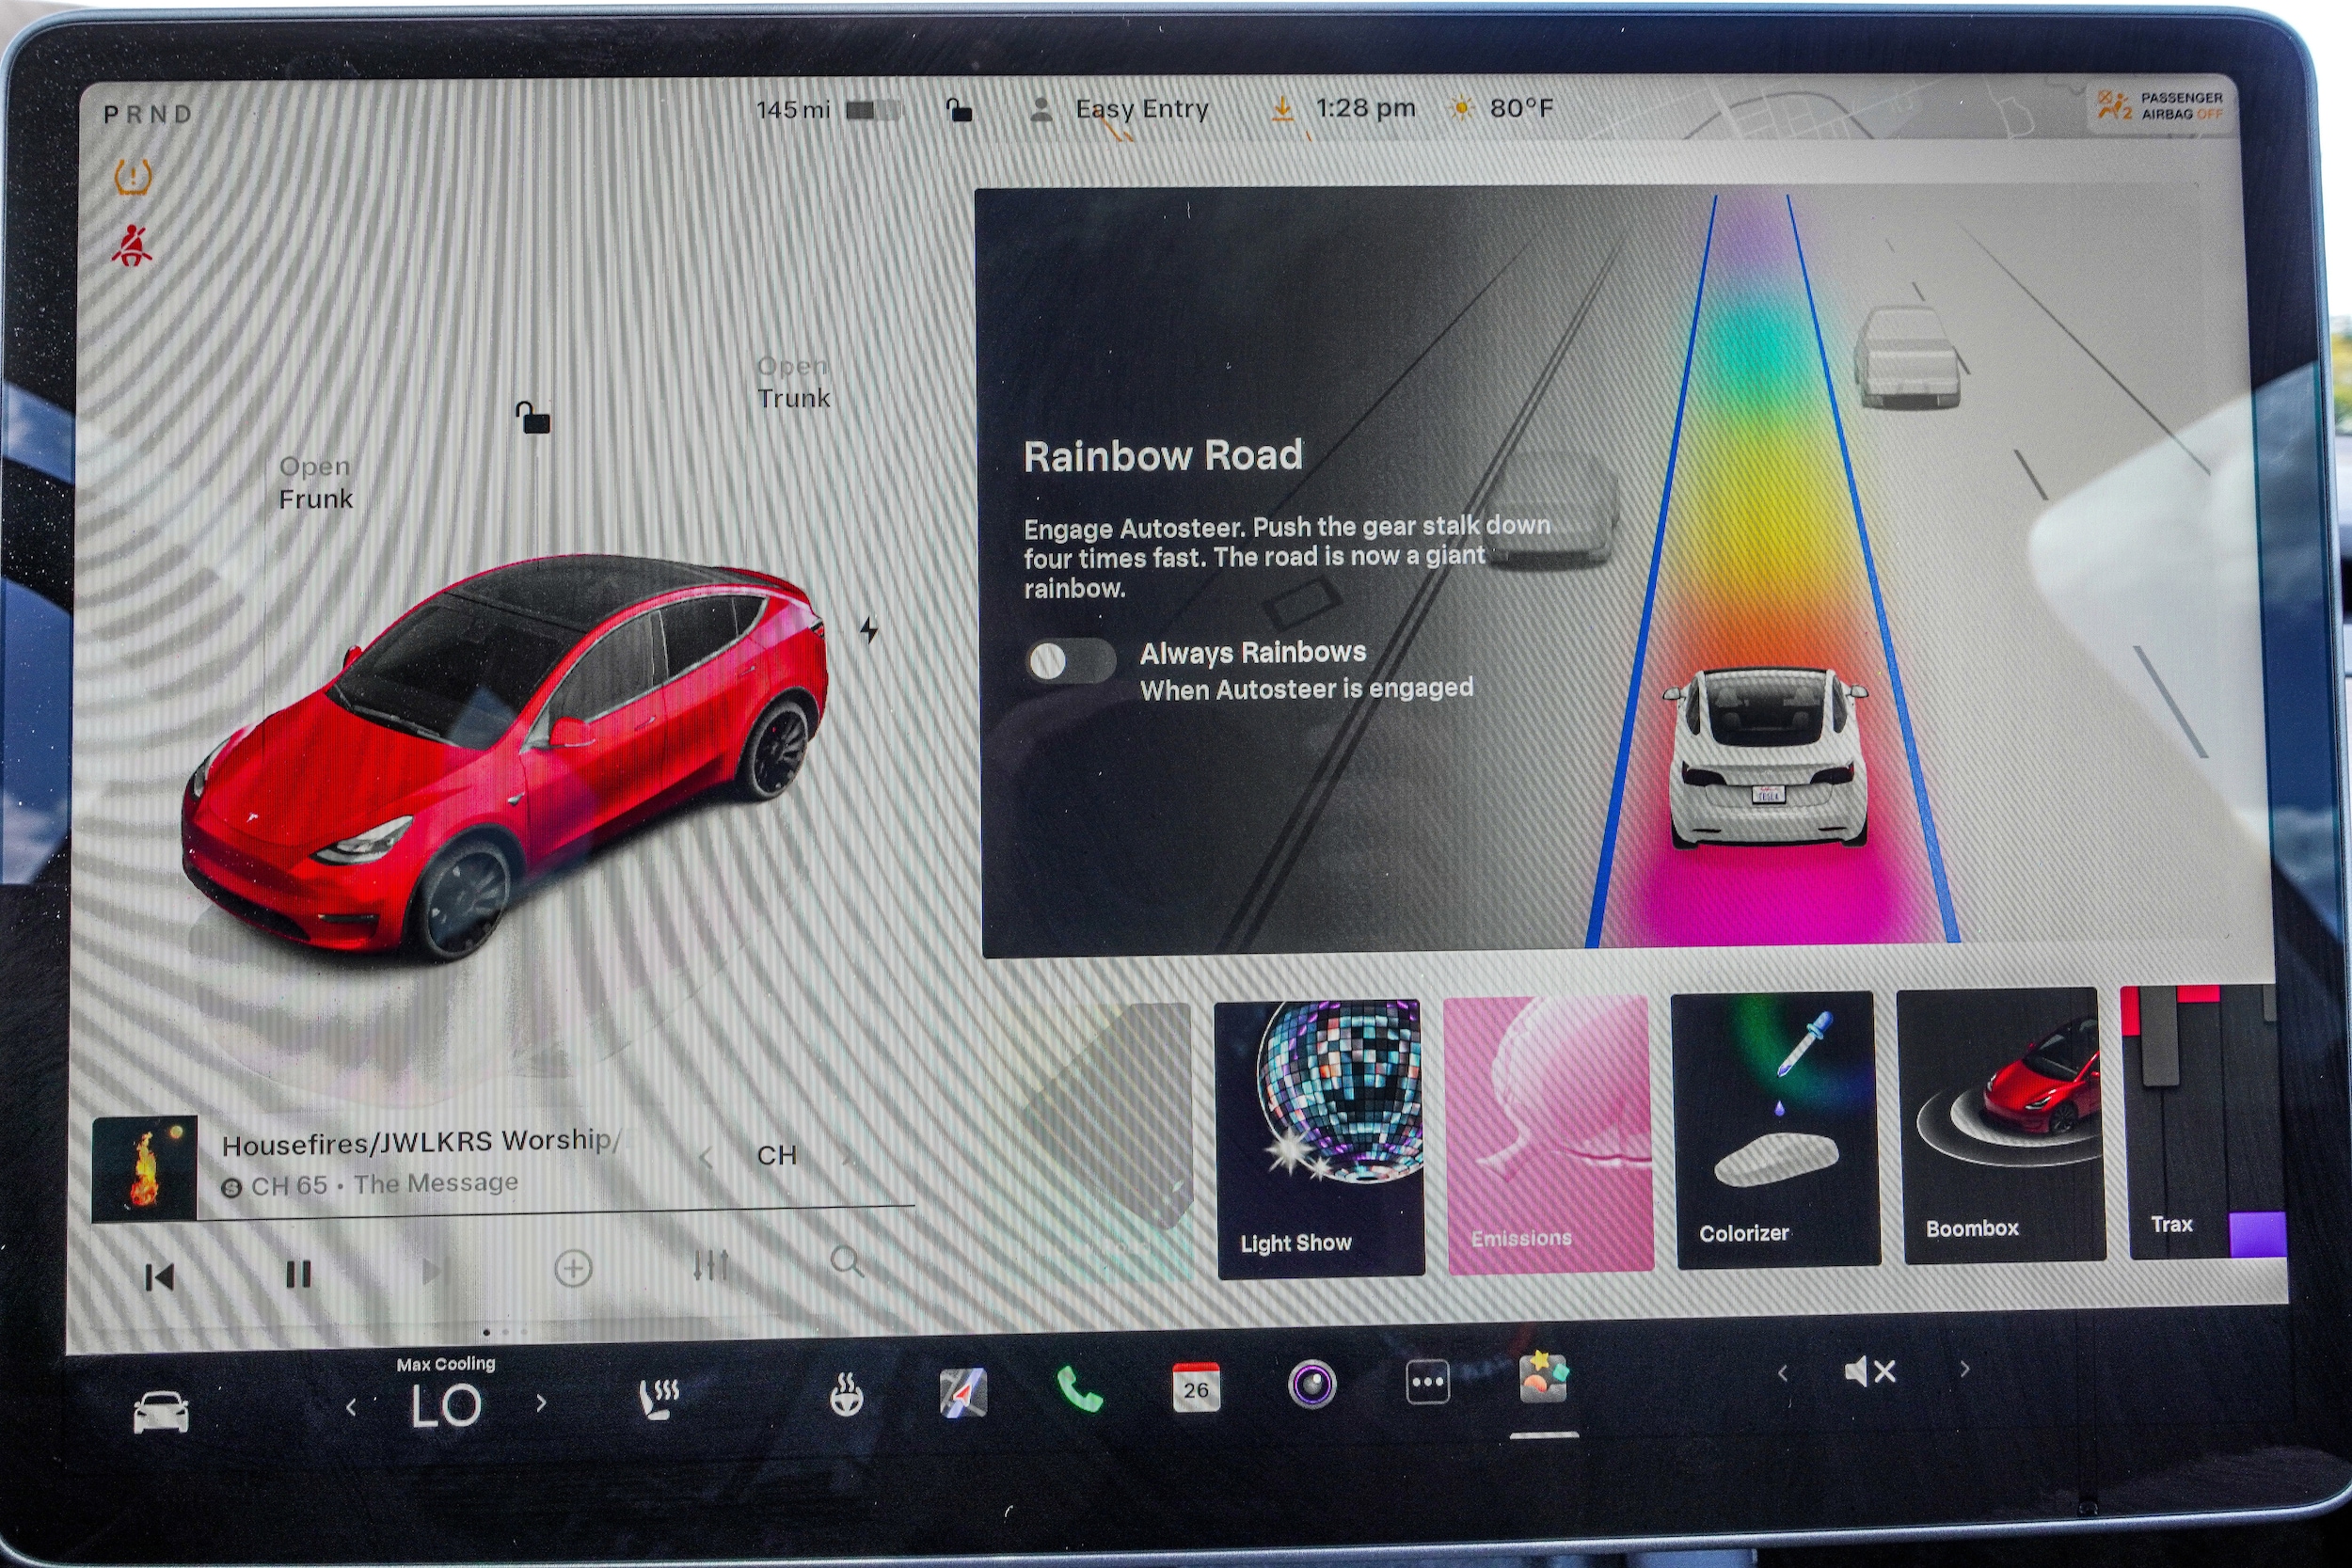The image size is (2352, 1568).
Task: Open the calendar app showing 26
Action: (x=1196, y=1387)
